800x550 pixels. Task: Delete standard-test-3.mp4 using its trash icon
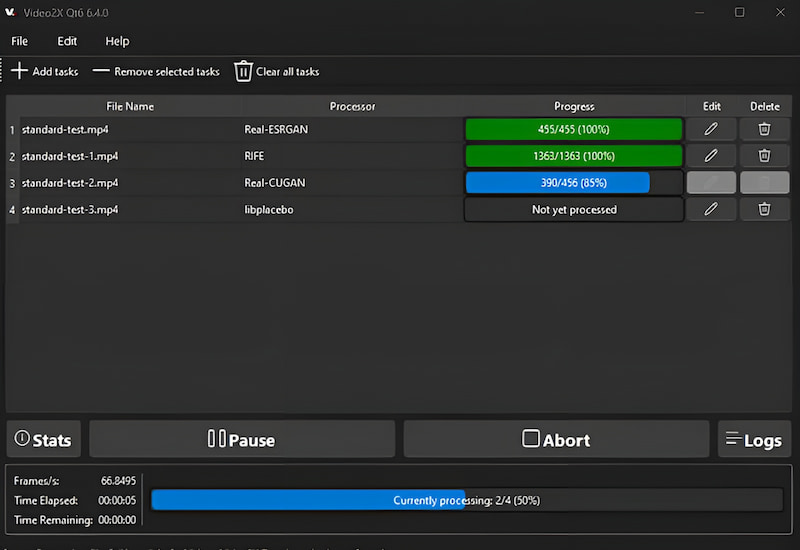point(764,209)
